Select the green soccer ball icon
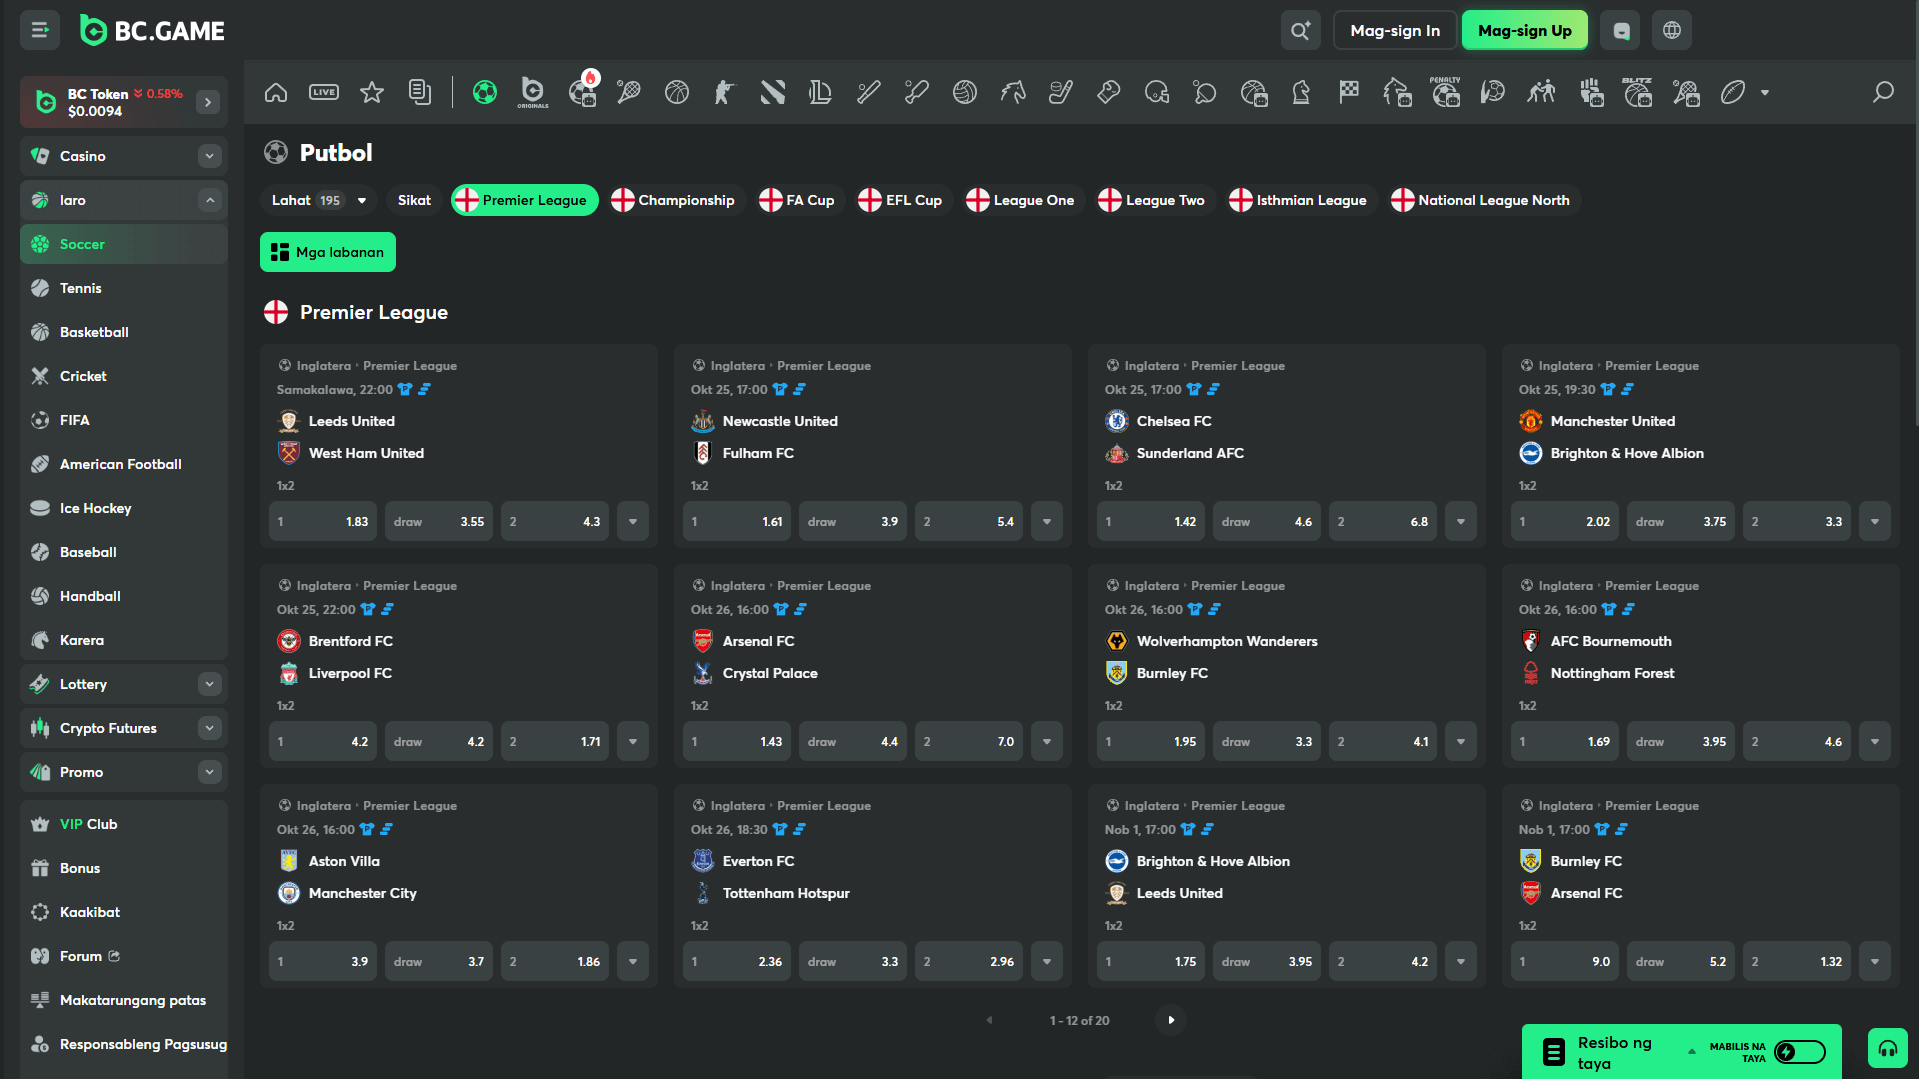This screenshot has width=1919, height=1079. pyautogui.click(x=485, y=93)
